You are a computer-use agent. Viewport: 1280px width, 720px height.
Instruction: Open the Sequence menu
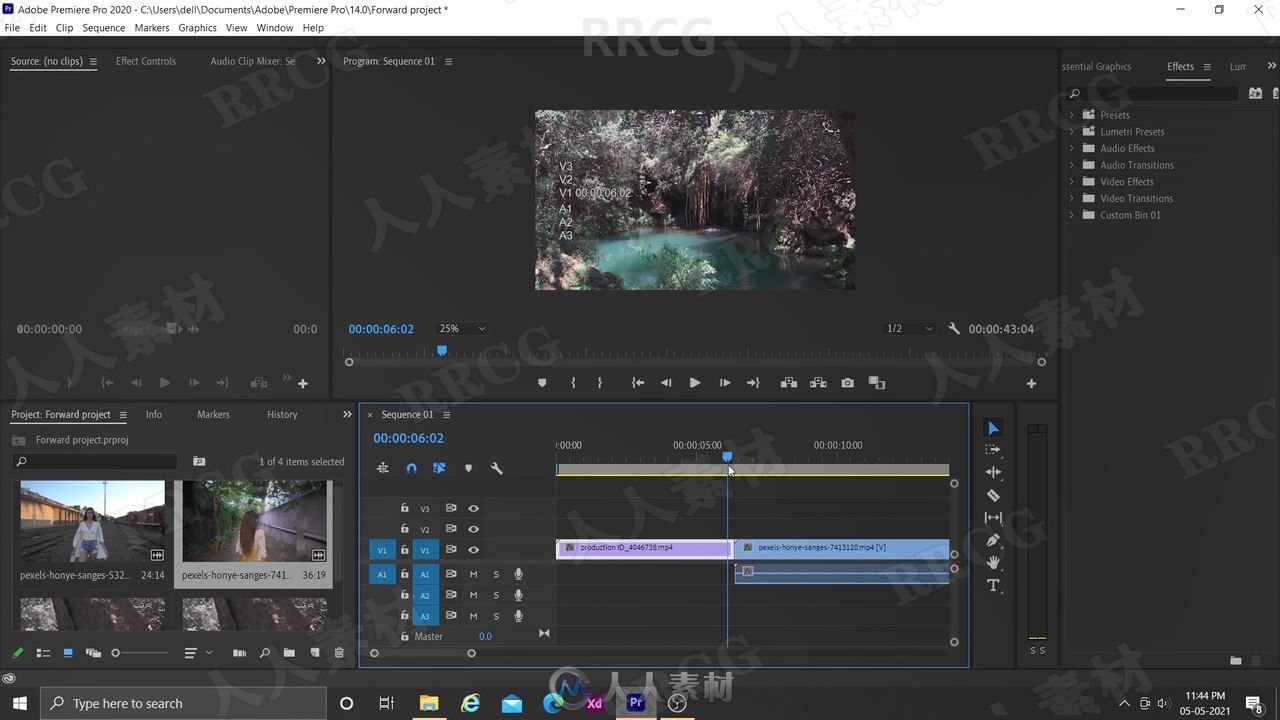[103, 28]
